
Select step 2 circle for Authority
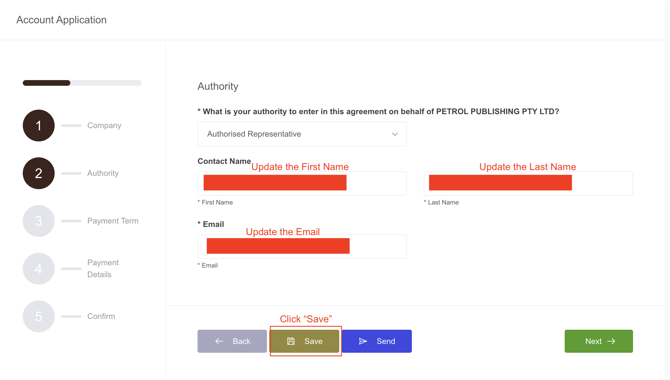[38, 173]
